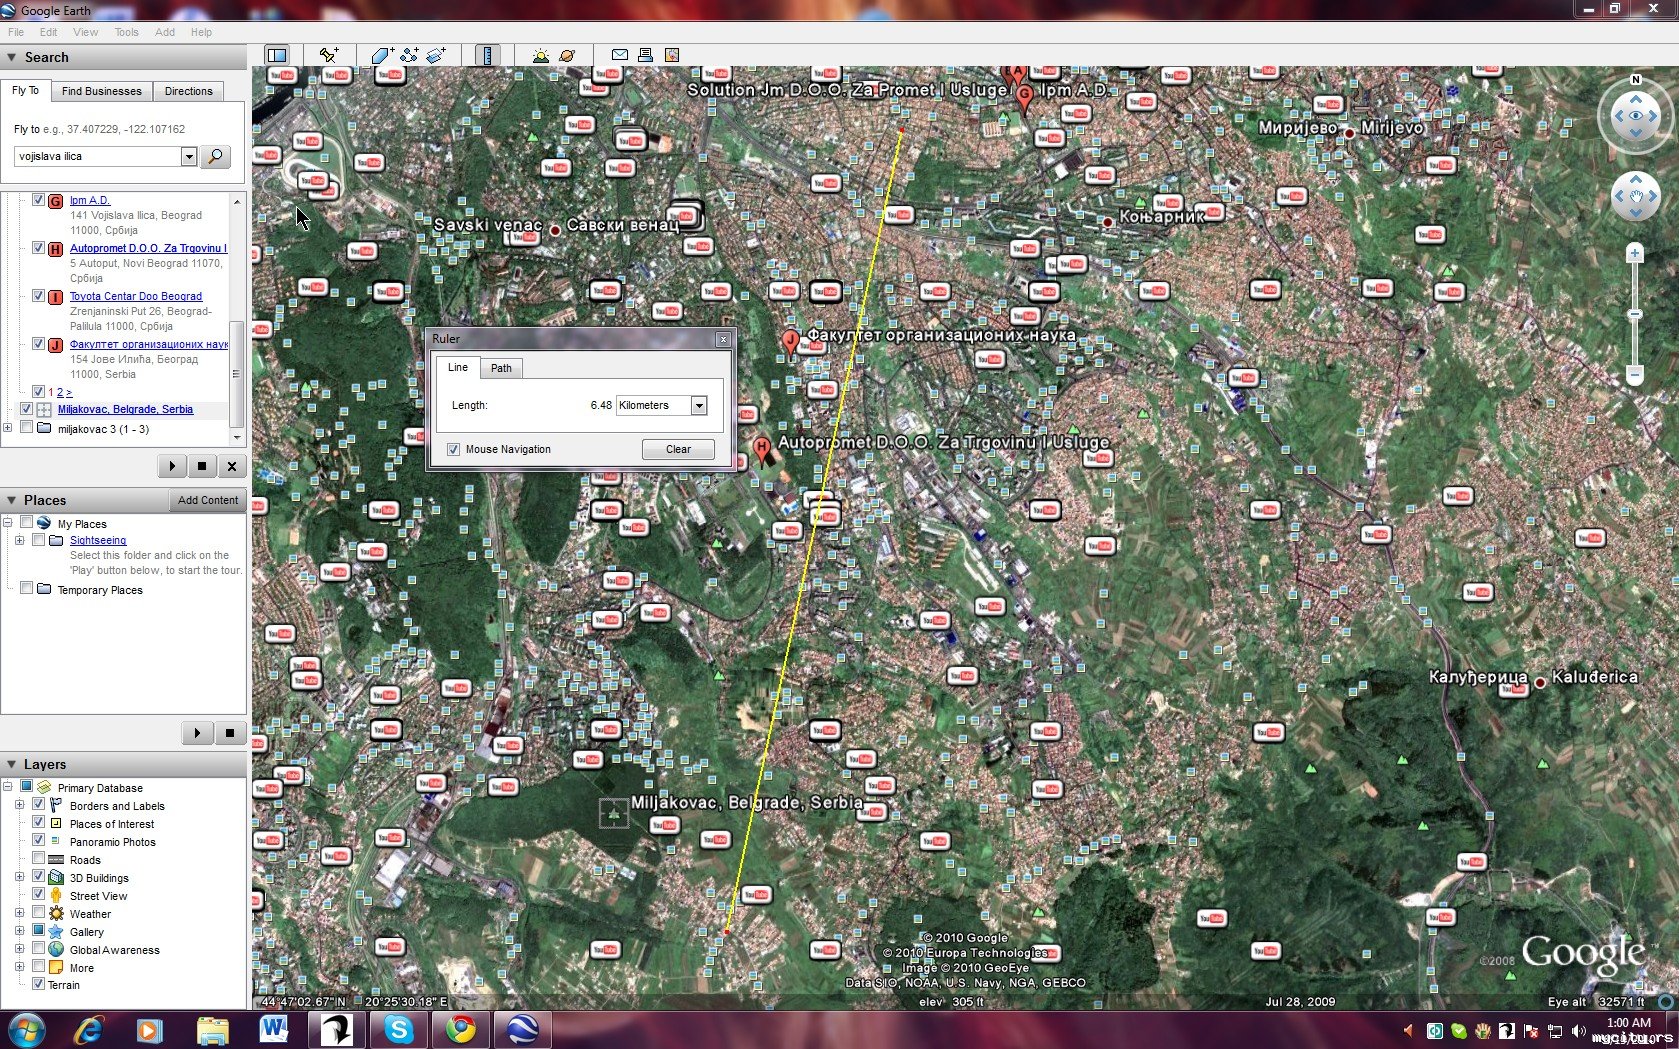Open Miljakovac, Belgrade, Serbia result link
This screenshot has width=1679, height=1049.
(x=125, y=409)
